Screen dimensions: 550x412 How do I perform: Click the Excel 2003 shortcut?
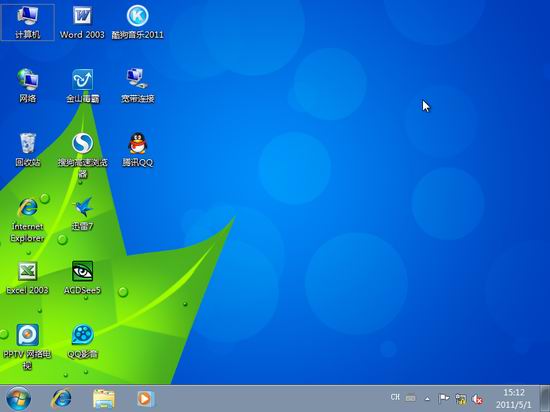(27, 277)
